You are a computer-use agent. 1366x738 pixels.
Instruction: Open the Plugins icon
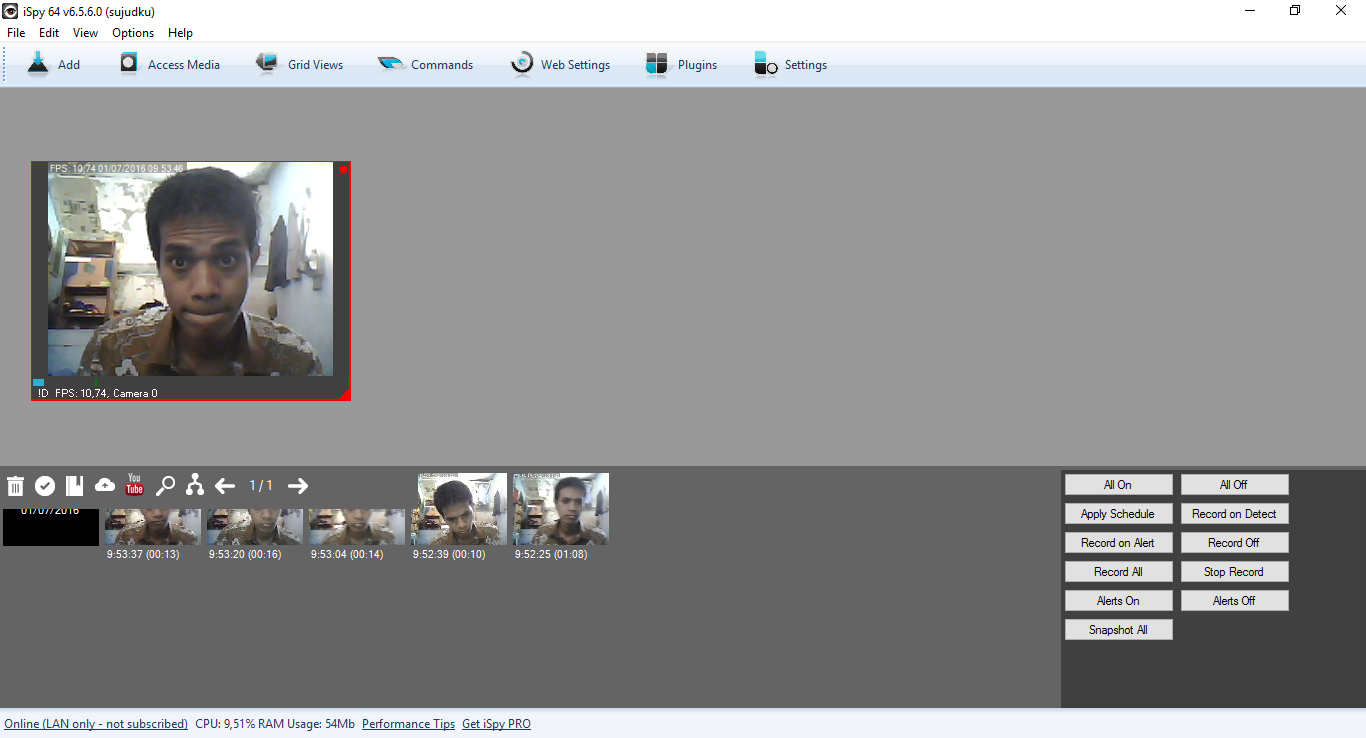657,62
